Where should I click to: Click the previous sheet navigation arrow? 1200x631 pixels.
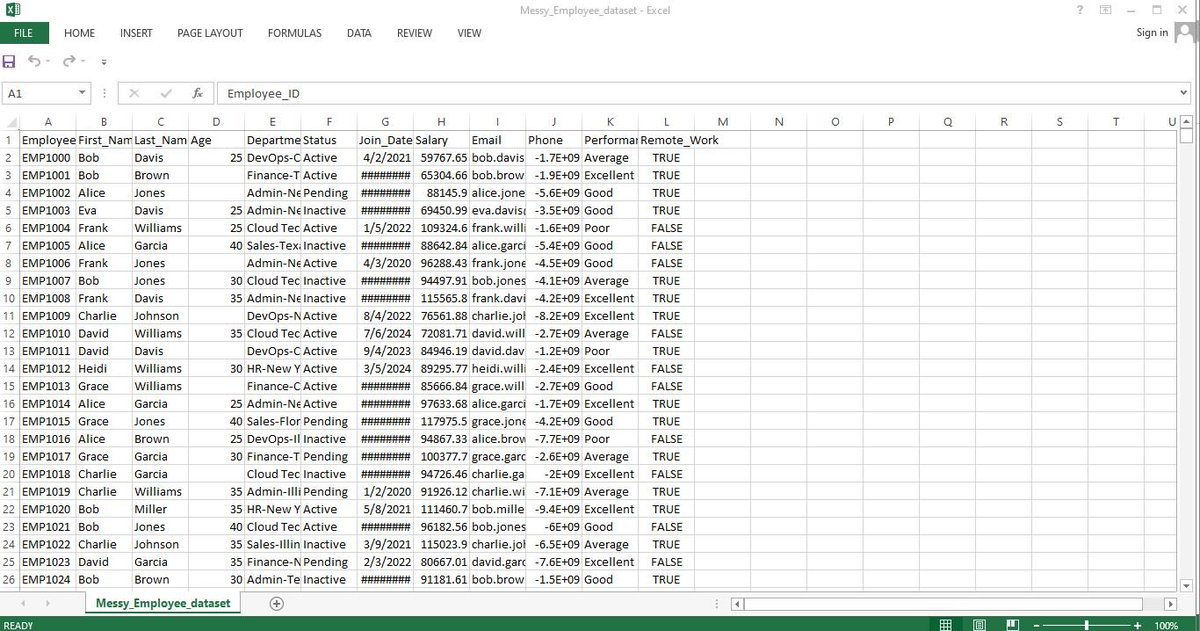click(22, 604)
